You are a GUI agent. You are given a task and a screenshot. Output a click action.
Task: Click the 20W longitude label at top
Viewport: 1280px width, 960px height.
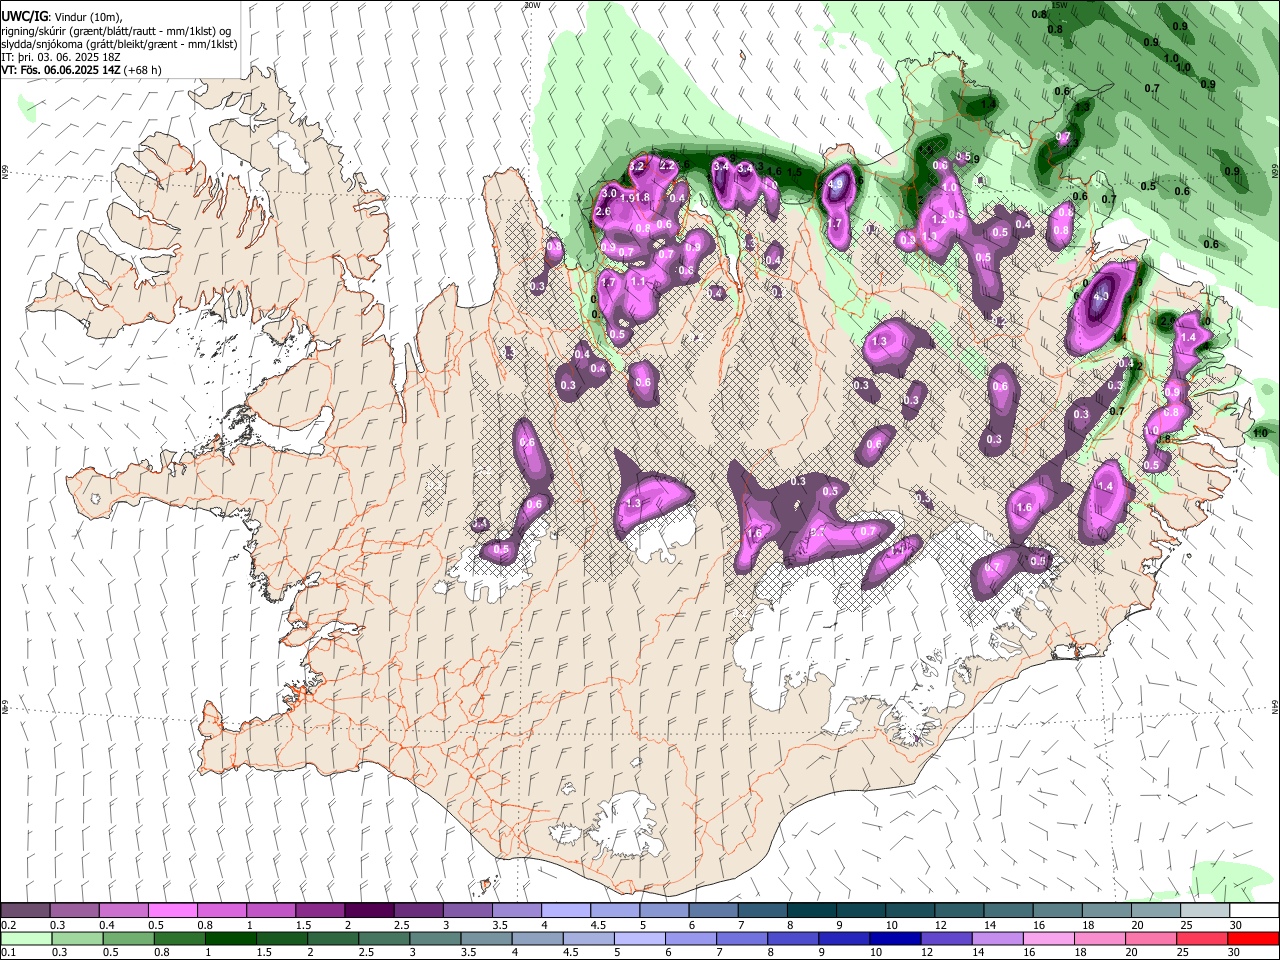click(532, 5)
